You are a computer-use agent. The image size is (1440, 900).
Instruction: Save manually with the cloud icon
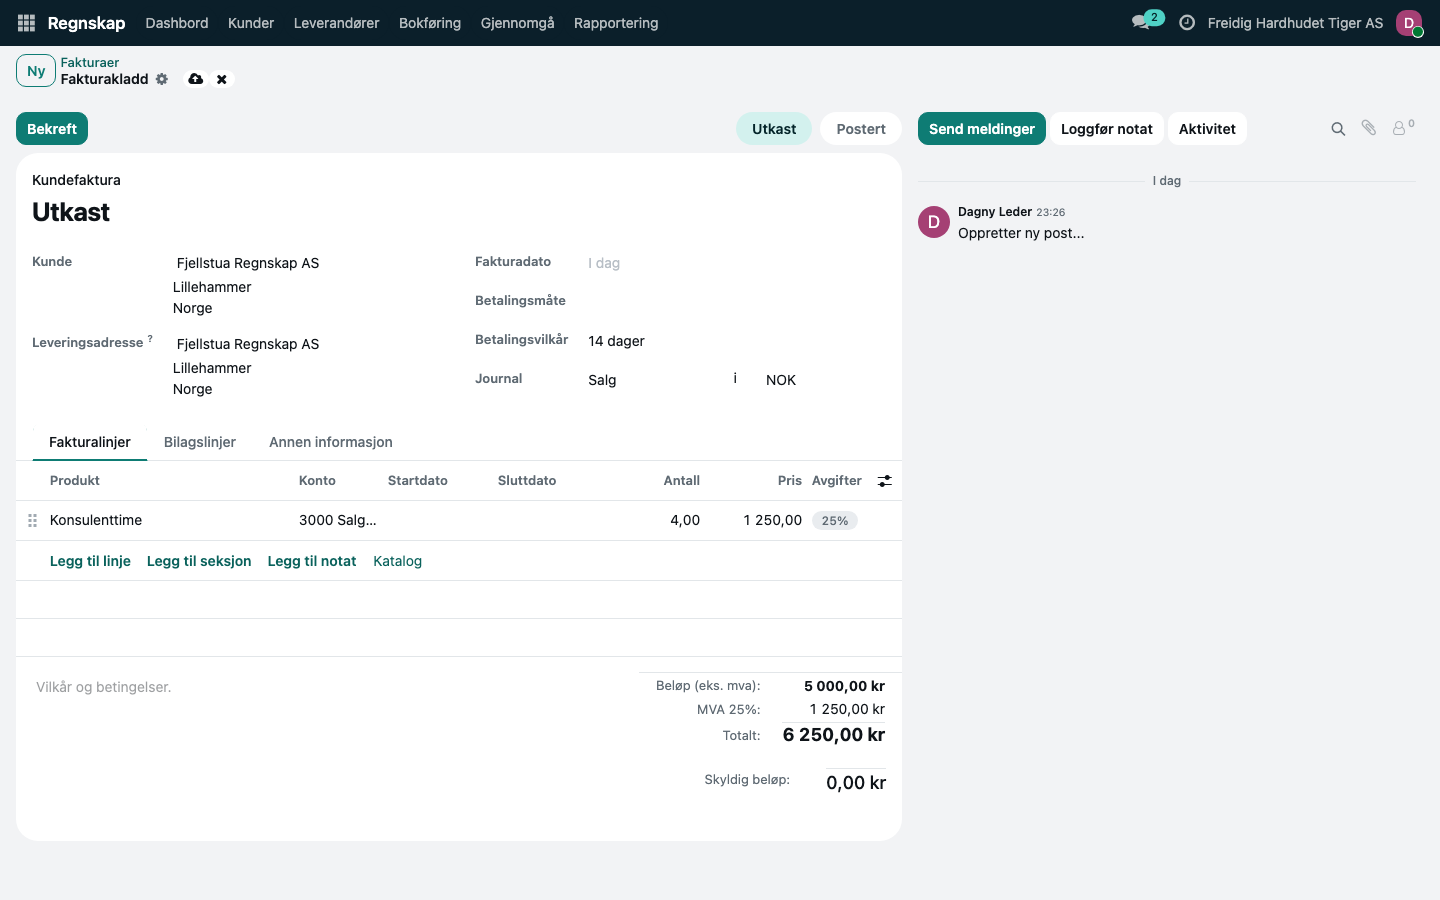[196, 79]
